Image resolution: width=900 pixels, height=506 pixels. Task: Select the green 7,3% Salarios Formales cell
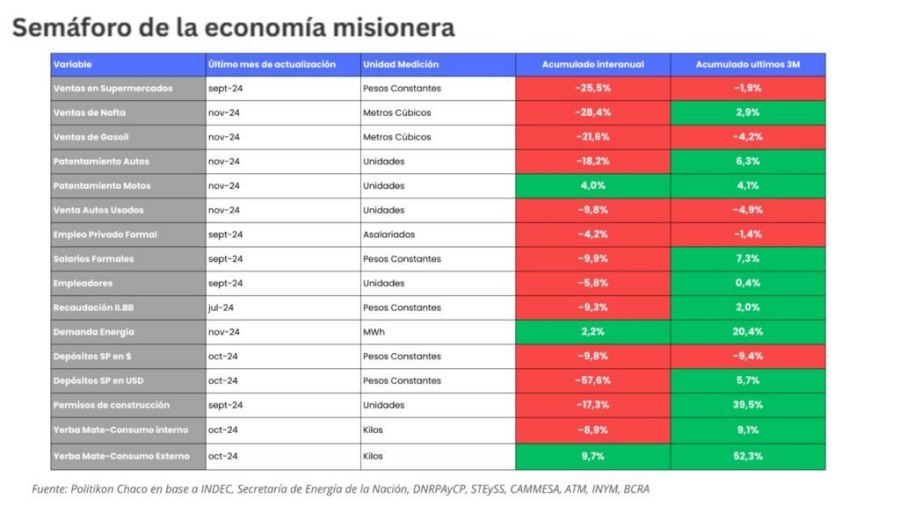click(748, 259)
